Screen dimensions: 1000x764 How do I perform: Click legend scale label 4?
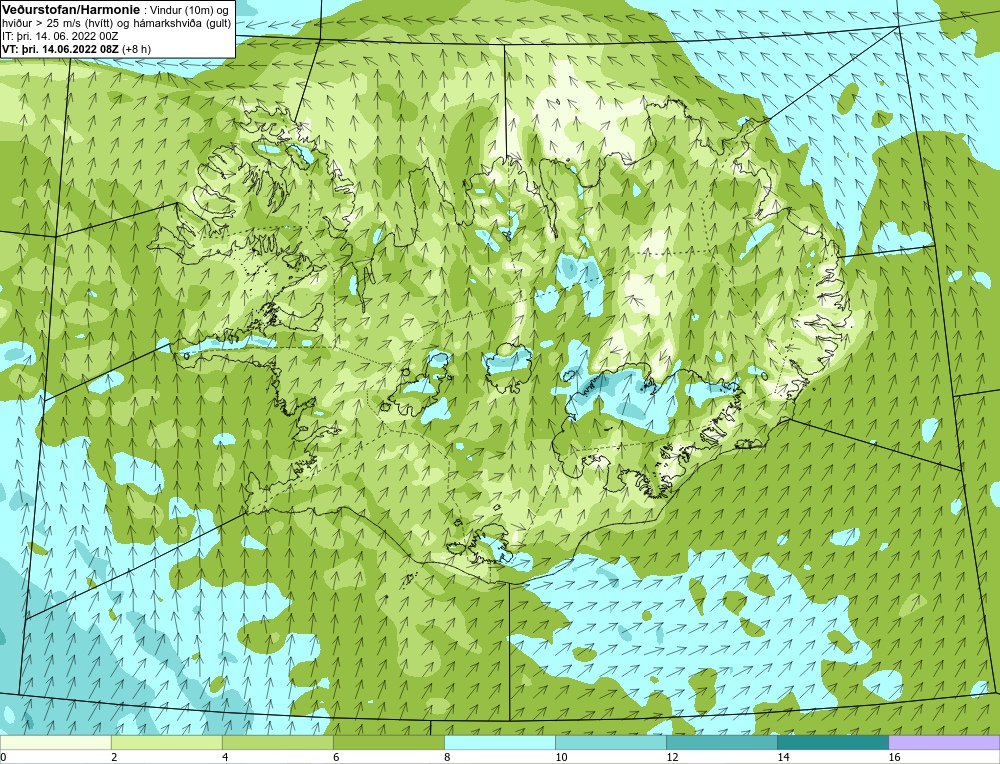point(225,757)
